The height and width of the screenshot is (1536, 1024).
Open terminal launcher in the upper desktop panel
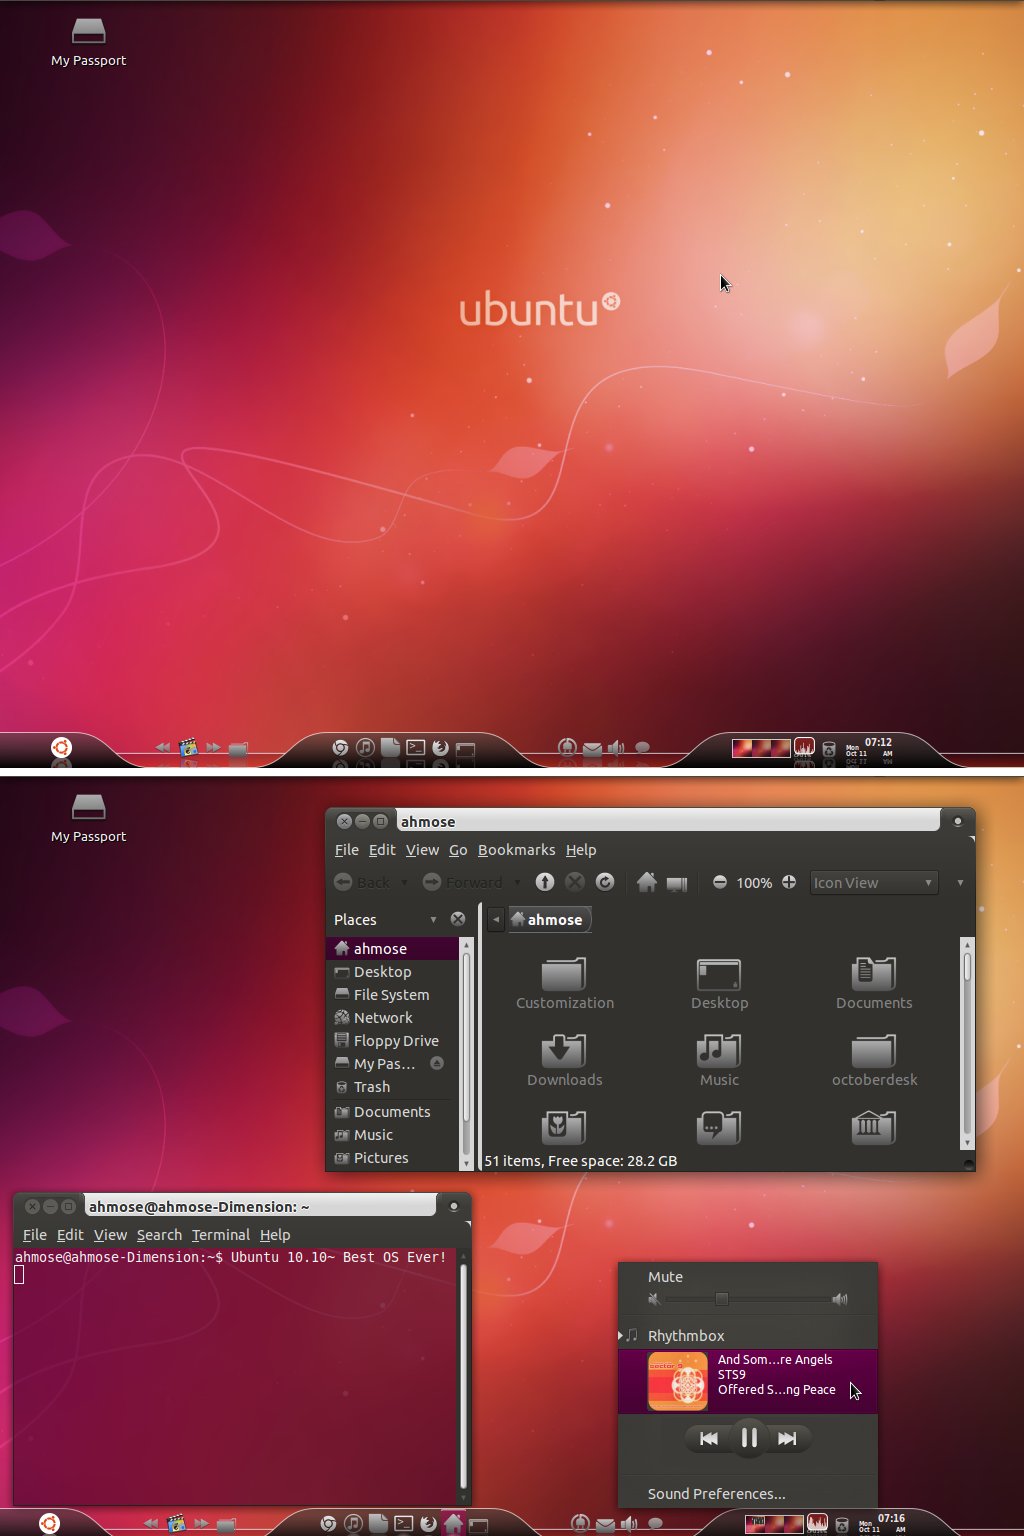click(x=416, y=747)
